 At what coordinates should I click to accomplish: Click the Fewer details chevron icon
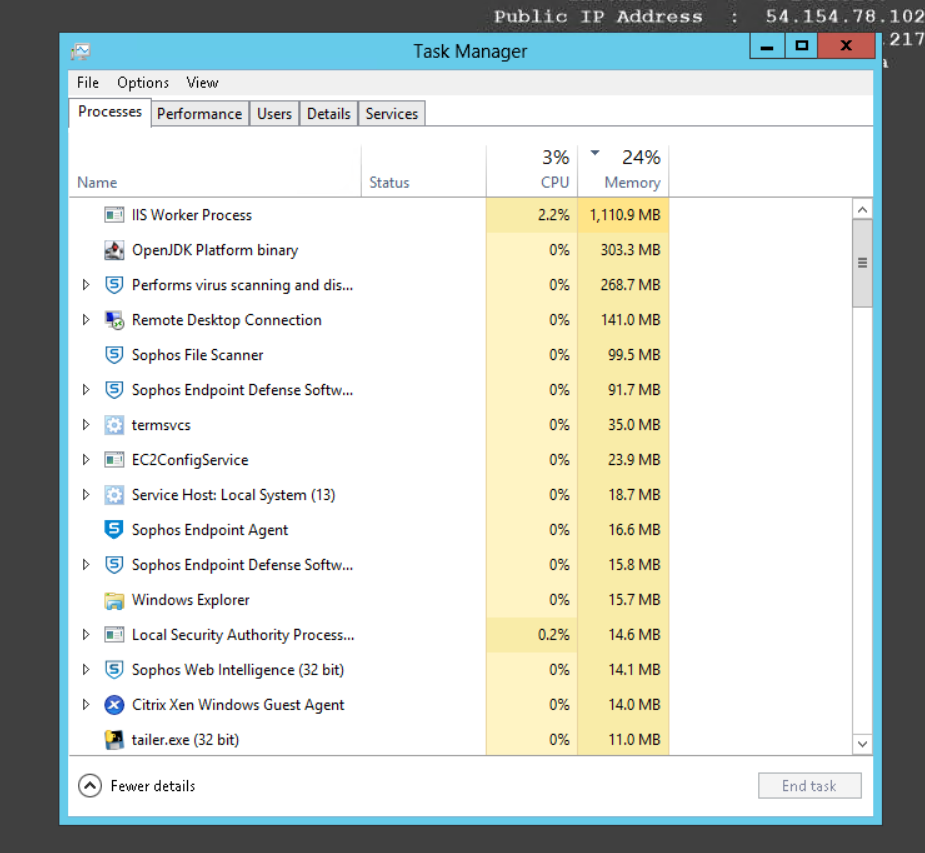click(x=90, y=786)
